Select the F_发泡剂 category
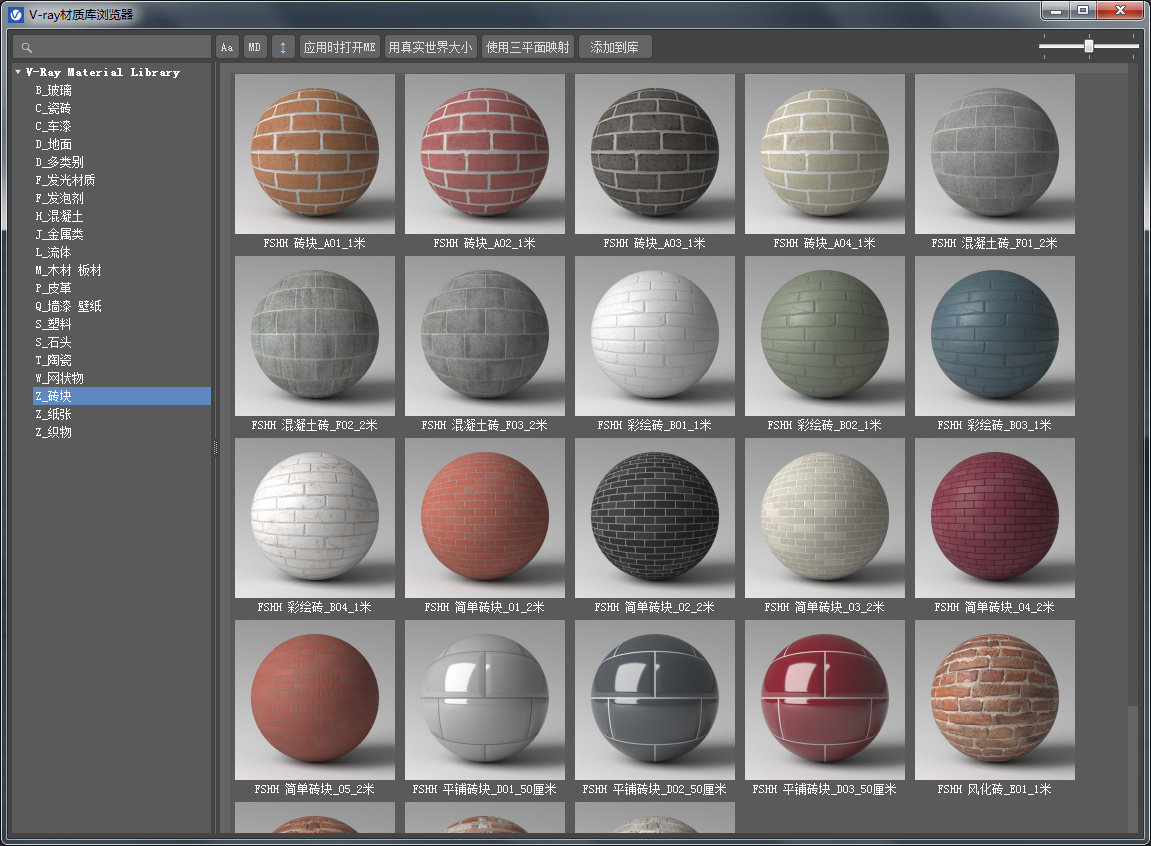 tap(59, 198)
